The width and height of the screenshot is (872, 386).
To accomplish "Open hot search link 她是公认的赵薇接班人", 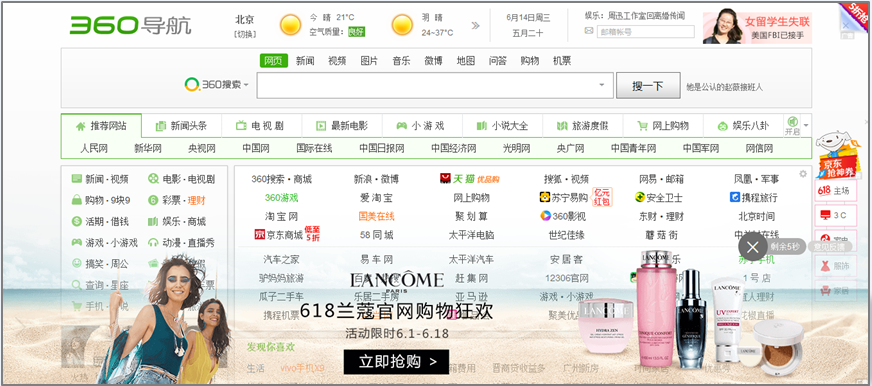I will 724,87.
